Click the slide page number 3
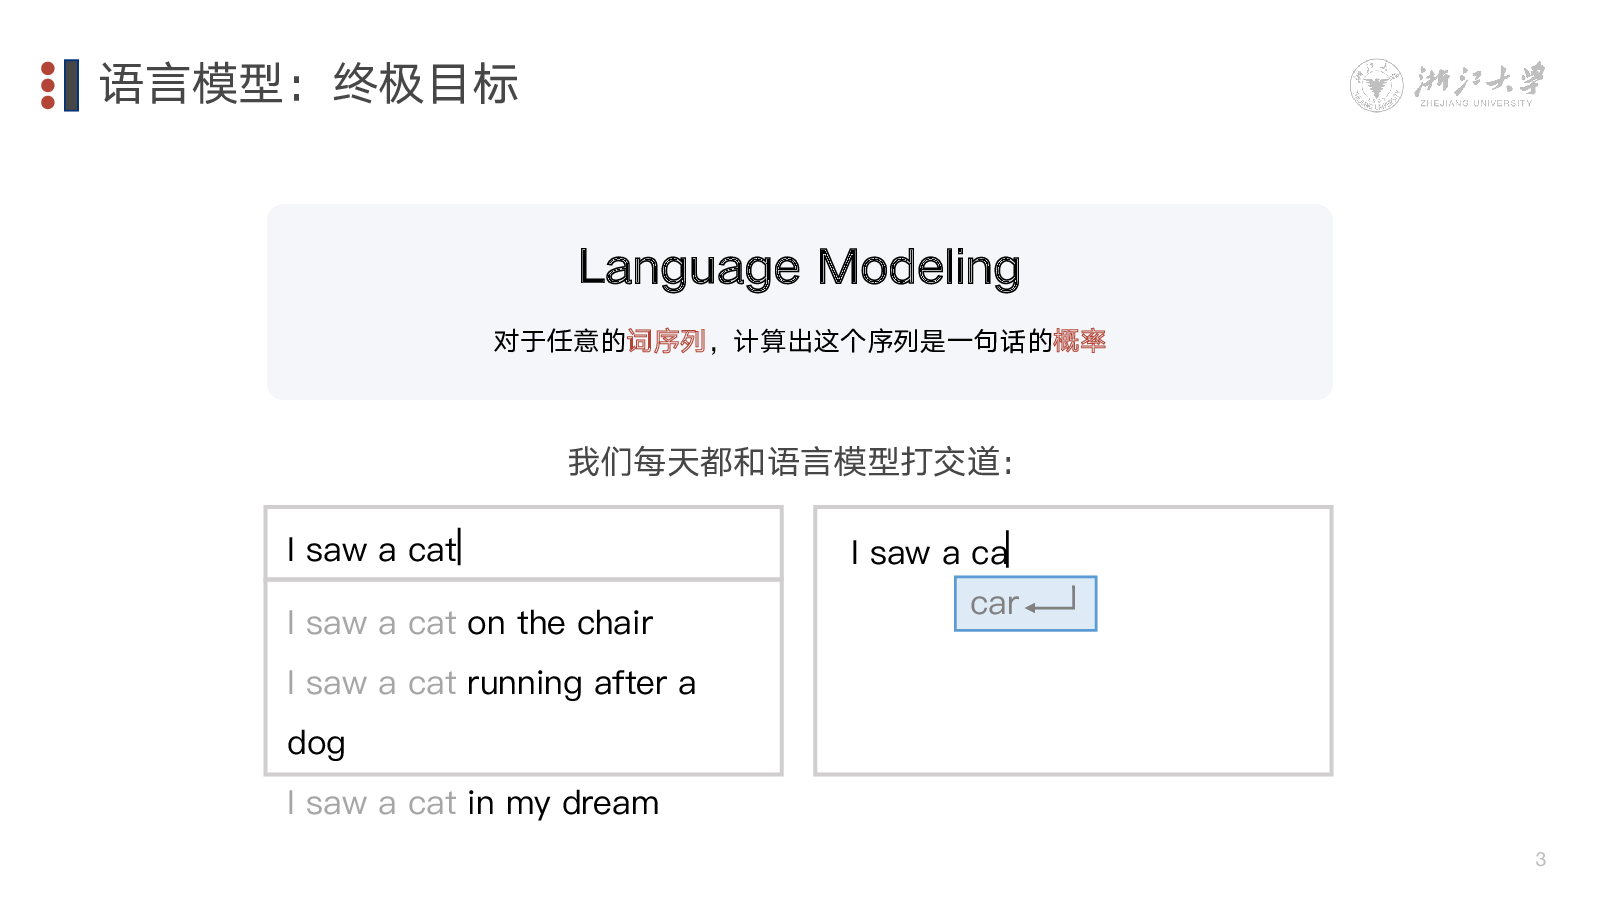 pos(1540,859)
